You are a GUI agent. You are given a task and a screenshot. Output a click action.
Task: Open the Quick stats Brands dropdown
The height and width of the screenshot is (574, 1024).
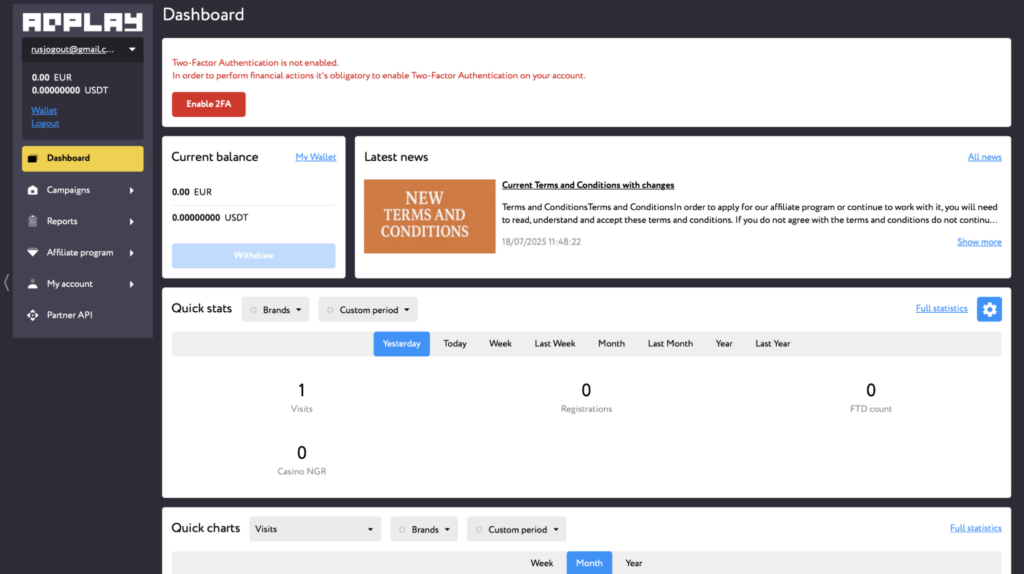coord(276,310)
